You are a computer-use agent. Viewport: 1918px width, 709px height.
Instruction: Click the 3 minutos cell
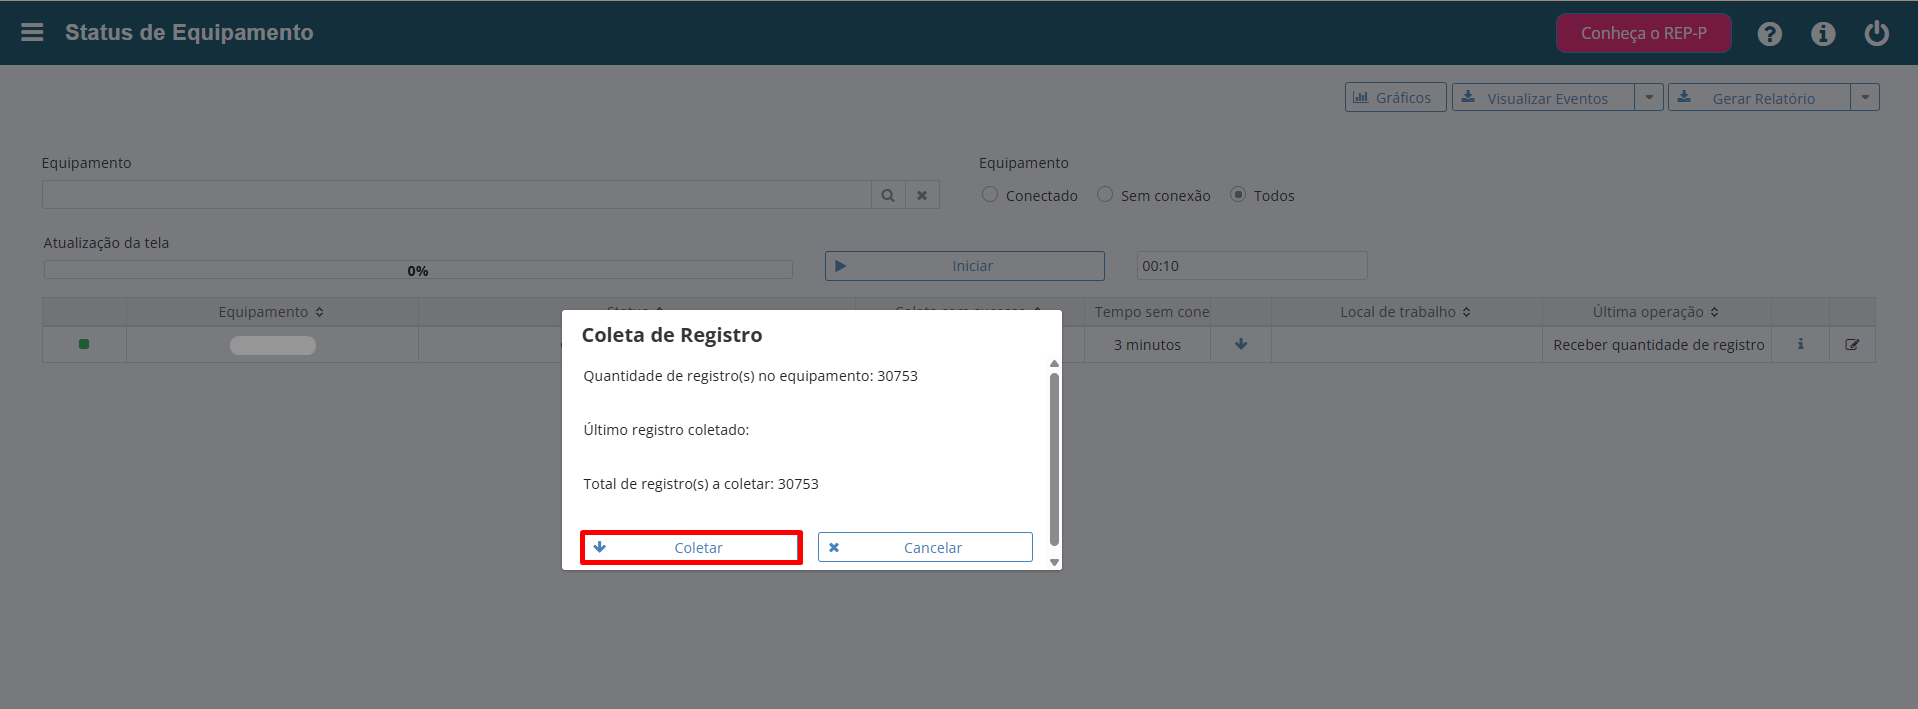(x=1147, y=345)
